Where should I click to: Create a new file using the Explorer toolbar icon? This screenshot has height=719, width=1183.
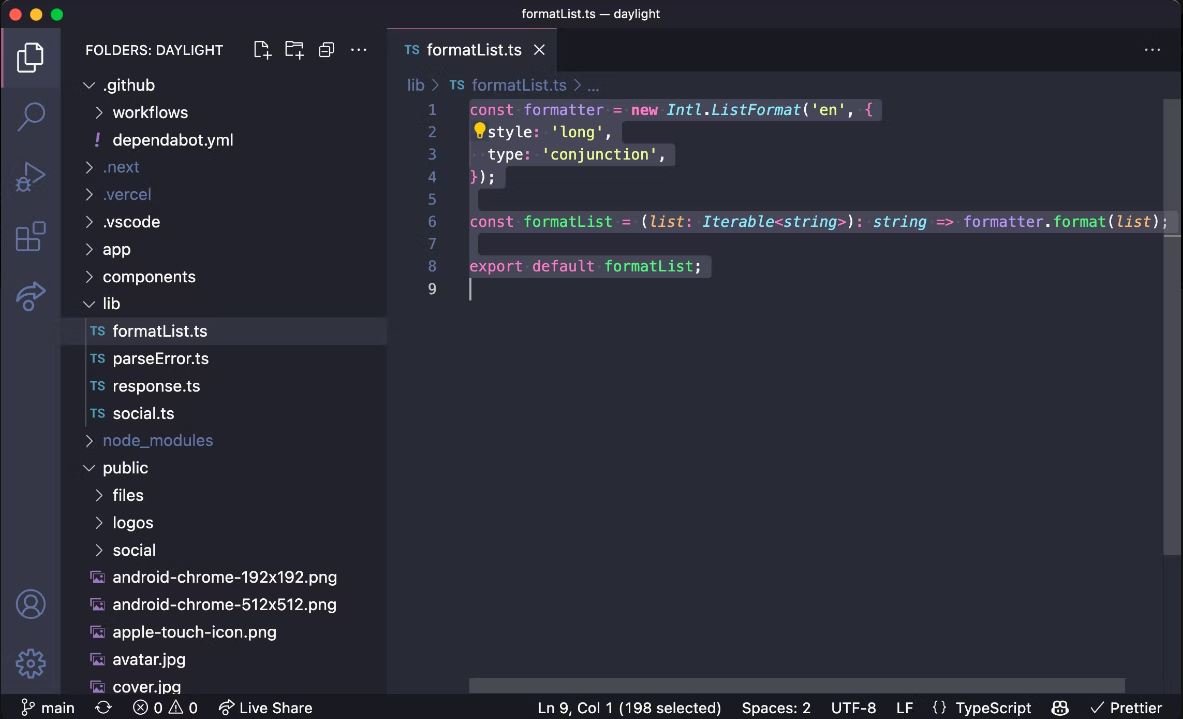262,49
